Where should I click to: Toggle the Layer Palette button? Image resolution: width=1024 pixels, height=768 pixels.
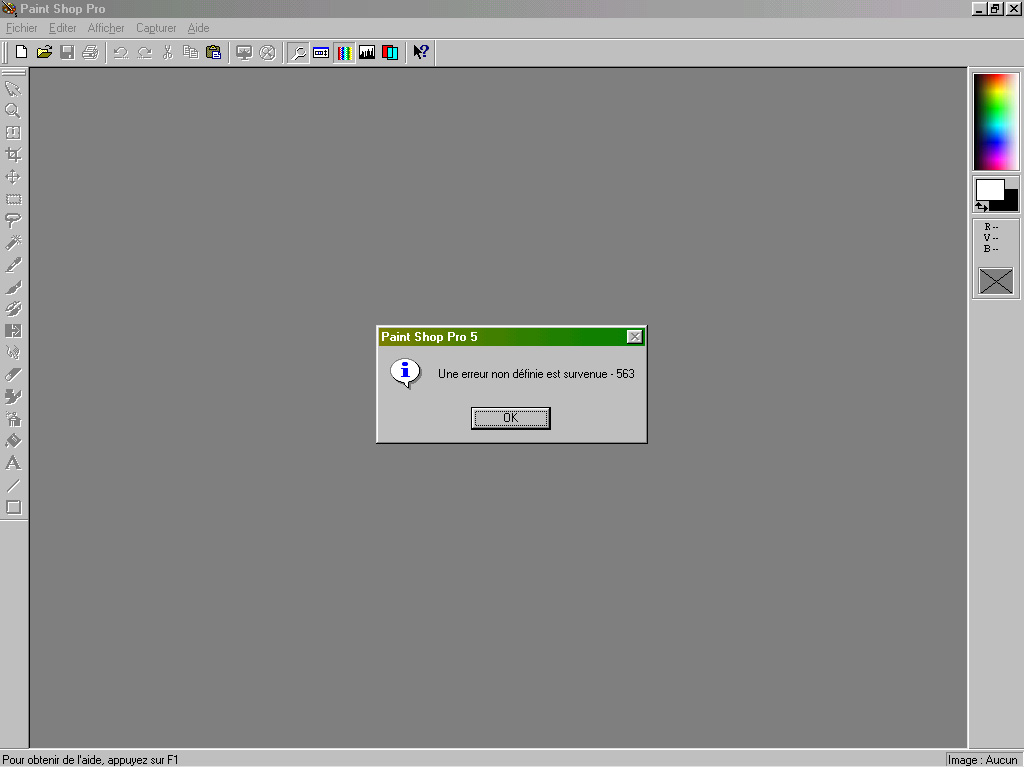click(390, 52)
